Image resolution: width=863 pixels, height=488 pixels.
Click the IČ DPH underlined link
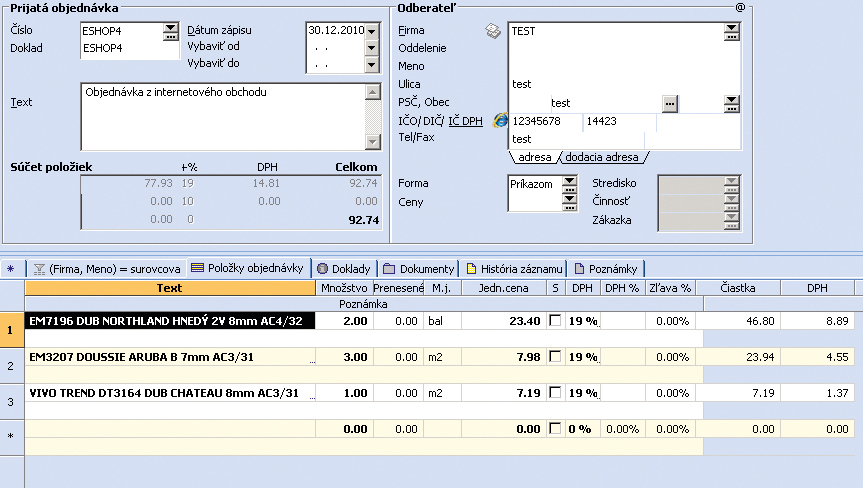465,121
